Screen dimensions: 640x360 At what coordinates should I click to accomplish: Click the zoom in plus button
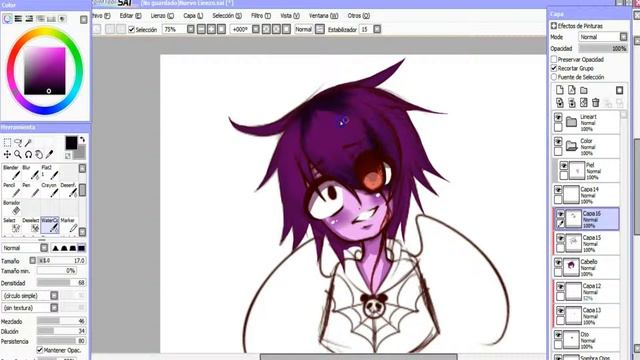tap(211, 29)
